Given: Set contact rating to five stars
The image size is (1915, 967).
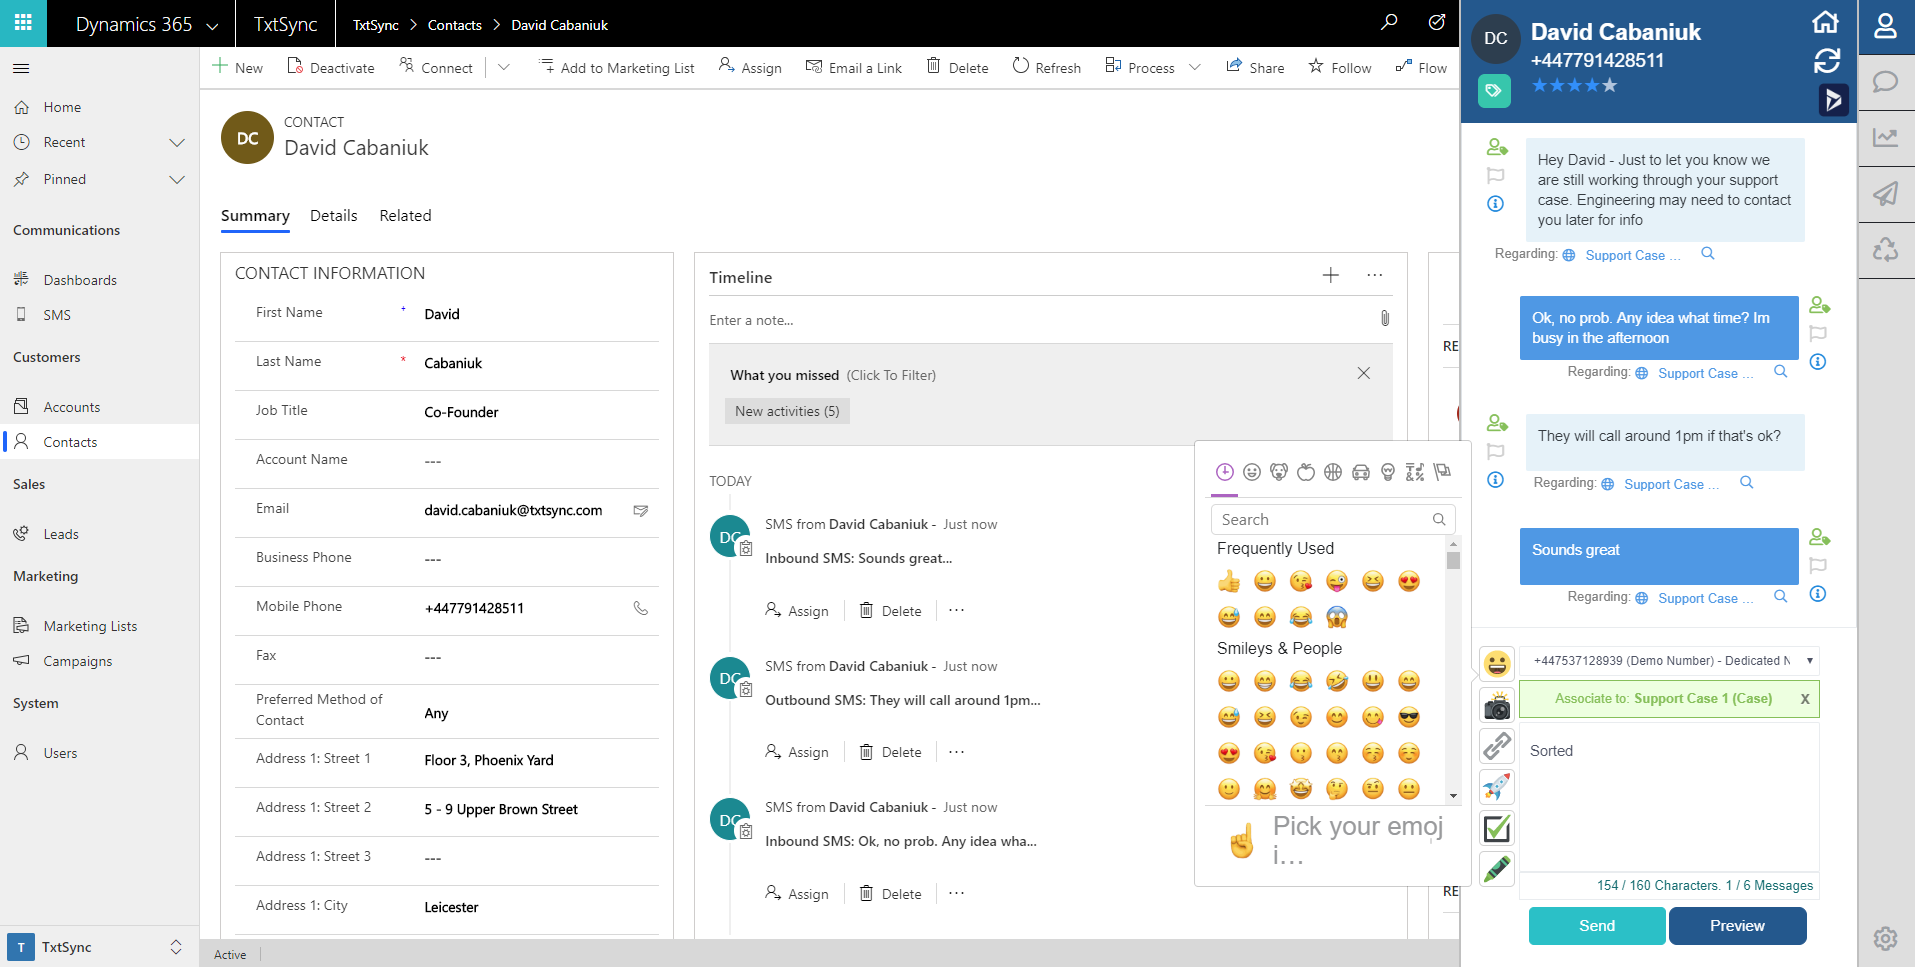Looking at the screenshot, I should click(x=1609, y=86).
